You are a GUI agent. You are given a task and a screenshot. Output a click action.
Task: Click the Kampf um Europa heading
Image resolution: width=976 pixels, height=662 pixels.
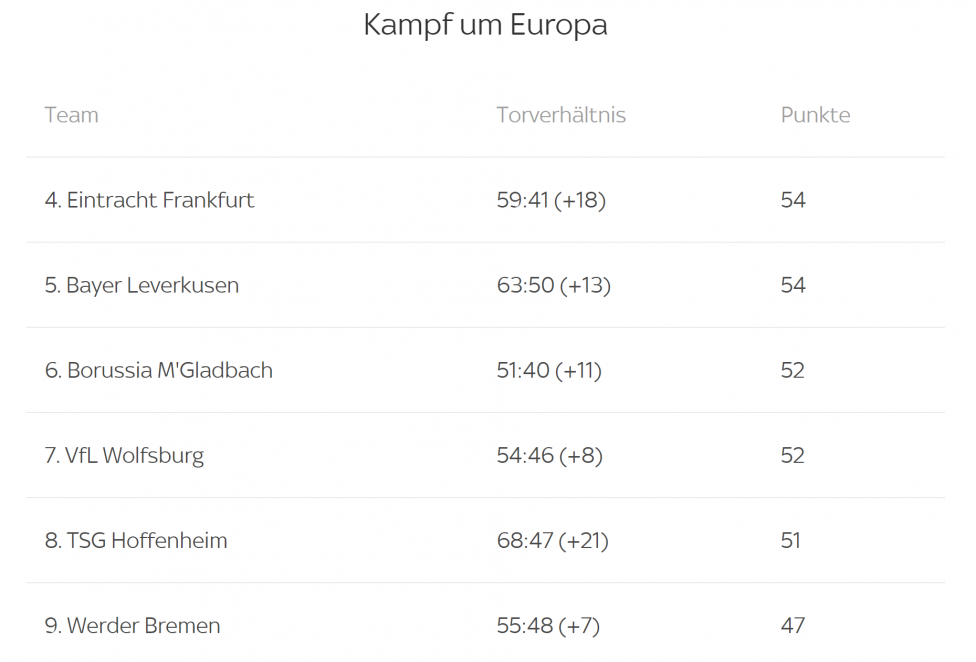[x=486, y=26]
